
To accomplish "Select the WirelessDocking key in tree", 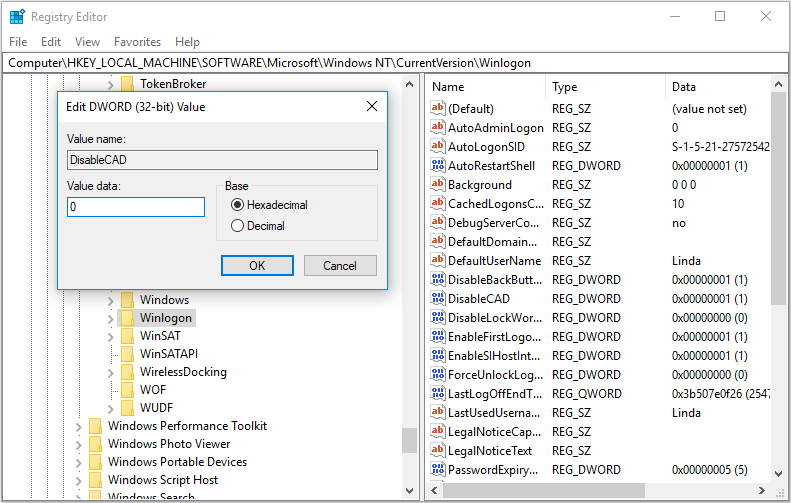I will [183, 372].
